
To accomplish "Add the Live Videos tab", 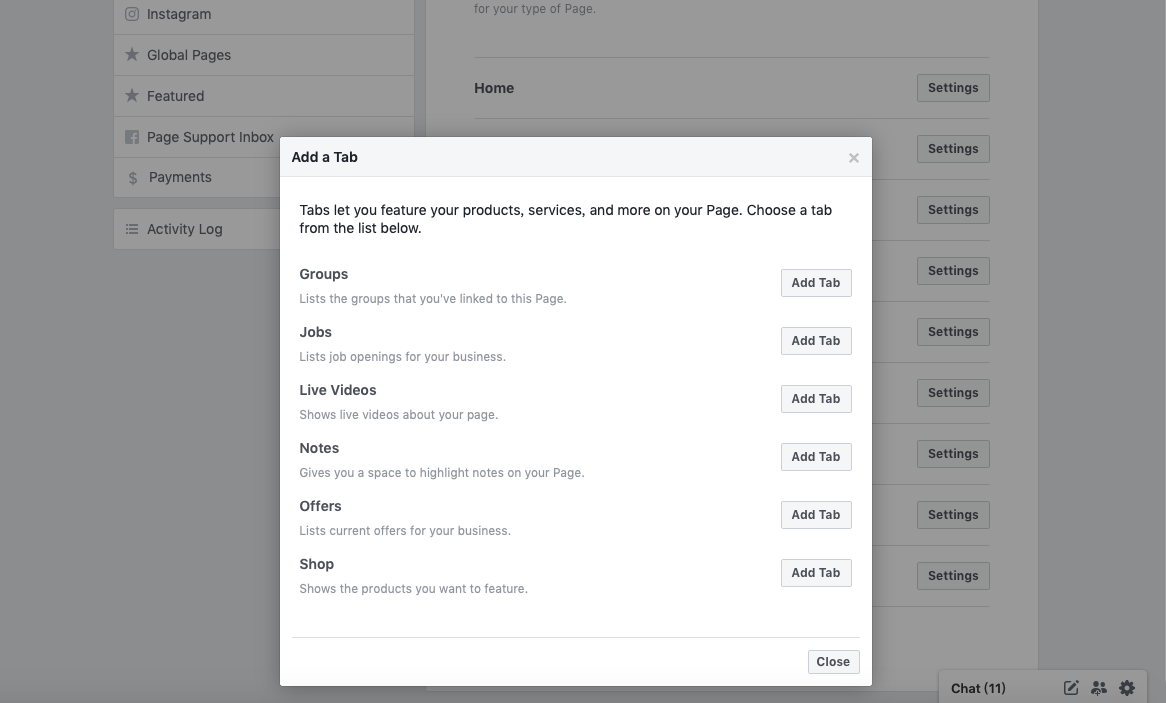I will [x=816, y=399].
